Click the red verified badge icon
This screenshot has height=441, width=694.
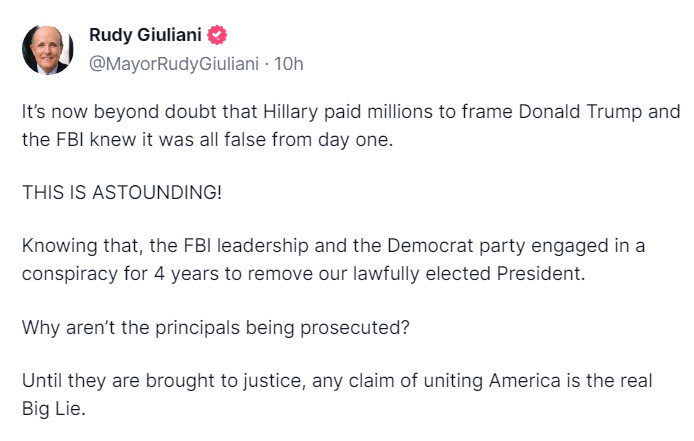[218, 37]
